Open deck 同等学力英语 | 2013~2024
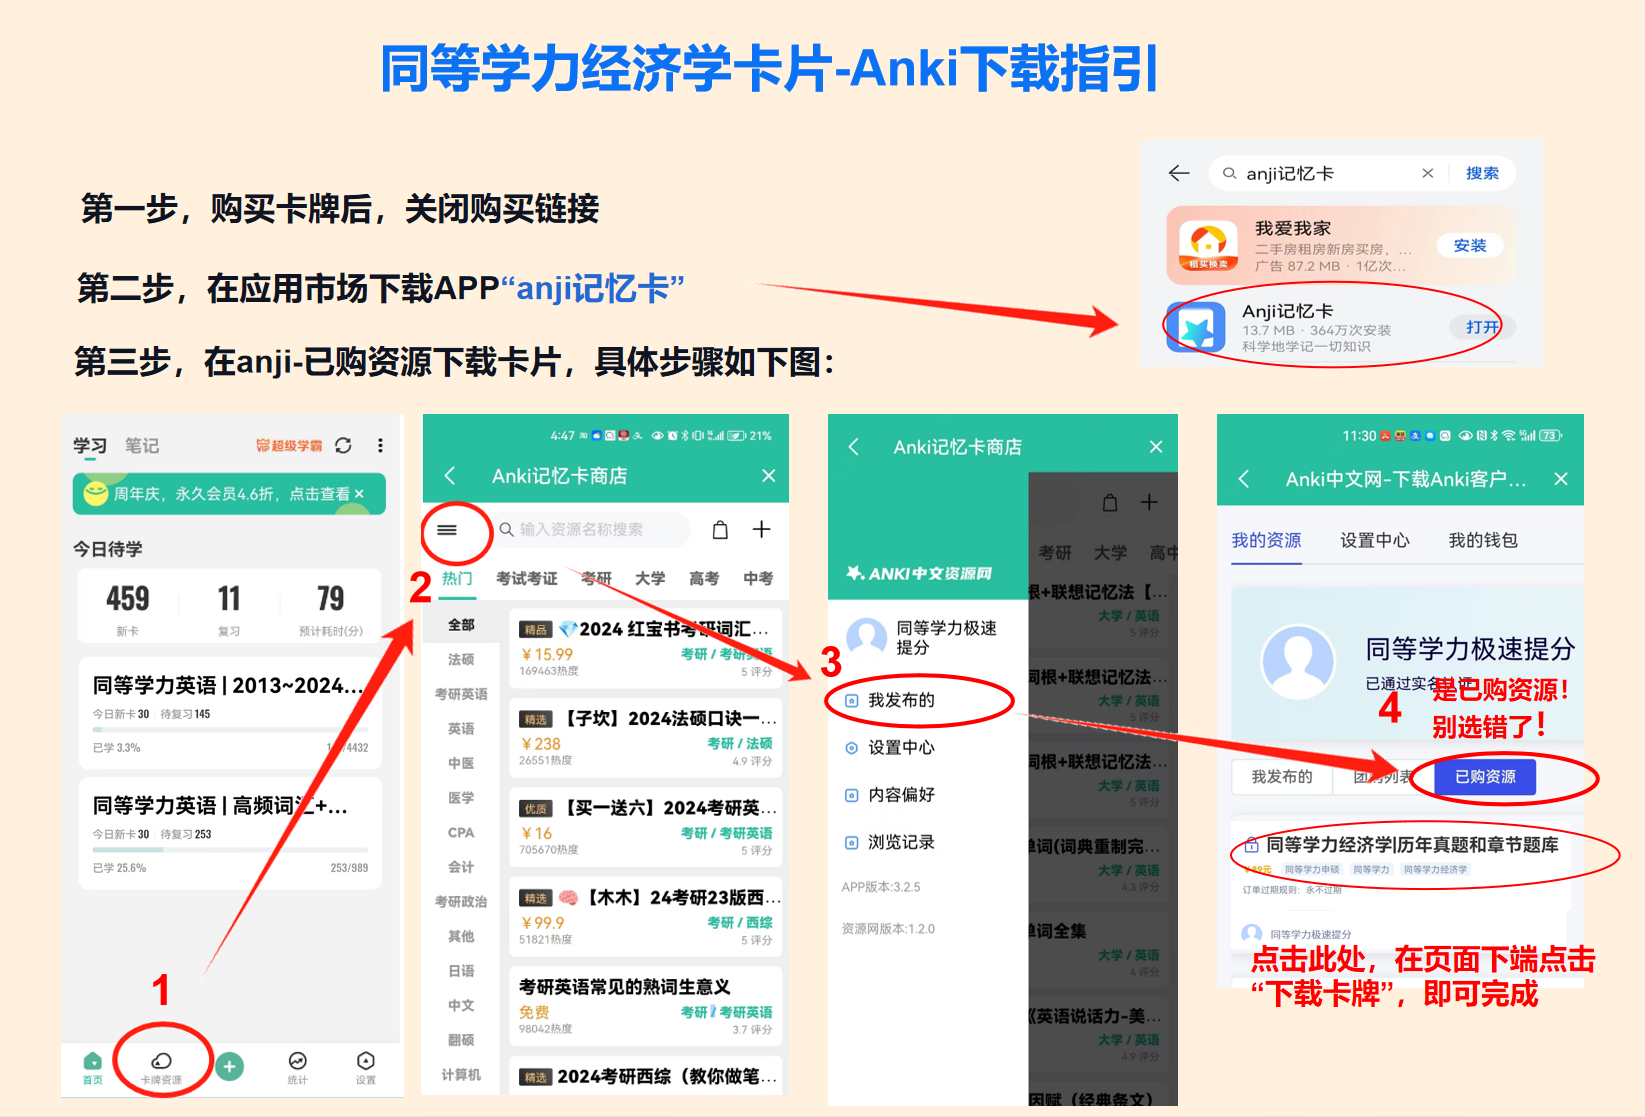This screenshot has width=1645, height=1117. pos(230,714)
